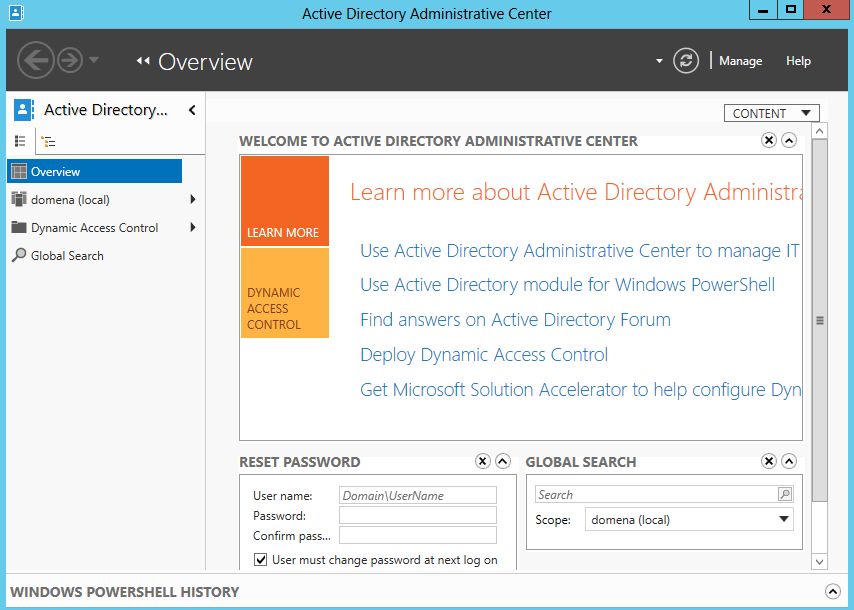Collapse the Global Search section
Viewport: 854px width, 610px height.
[789, 461]
